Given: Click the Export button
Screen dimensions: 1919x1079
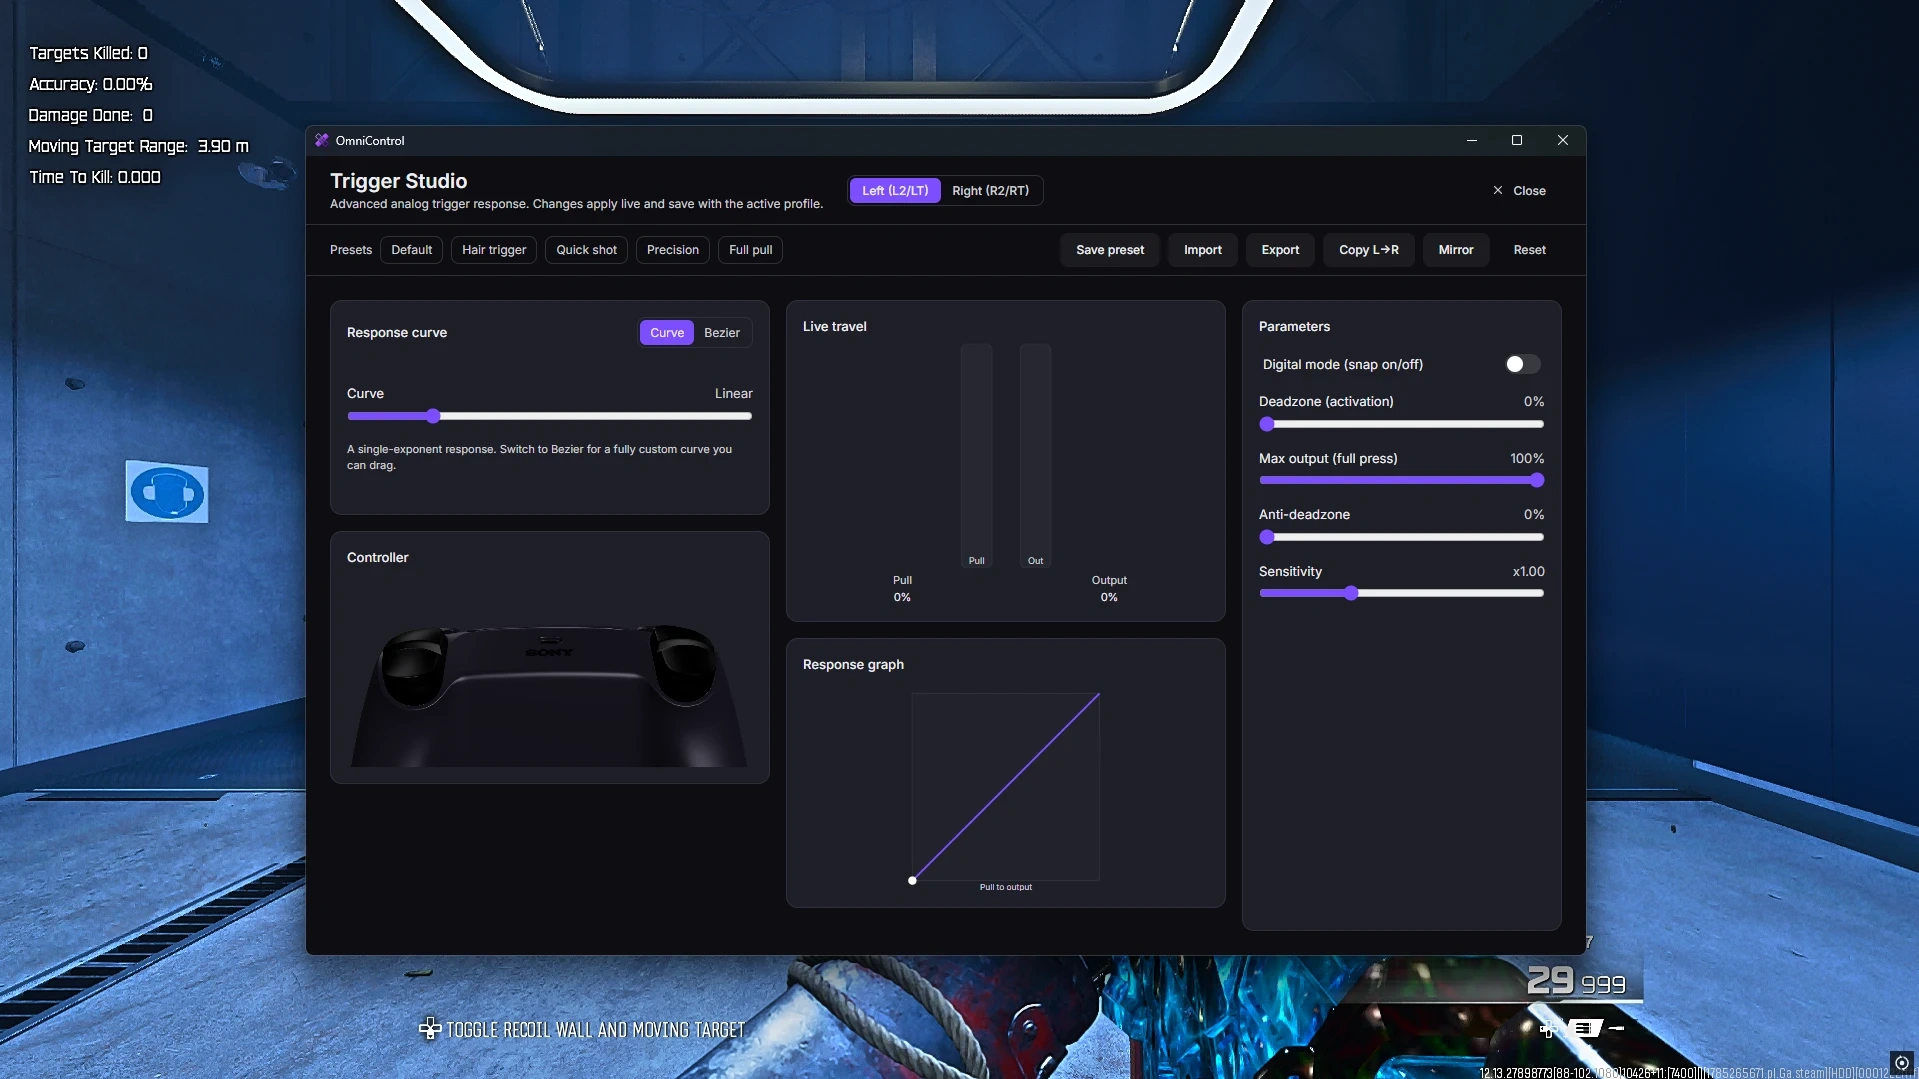Looking at the screenshot, I should [1280, 250].
